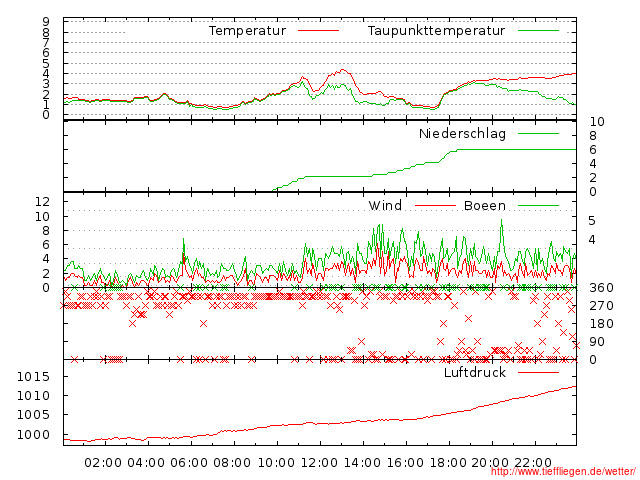Click the 20:00 time axis label
Viewport: 640px width, 480px height.
(x=490, y=463)
